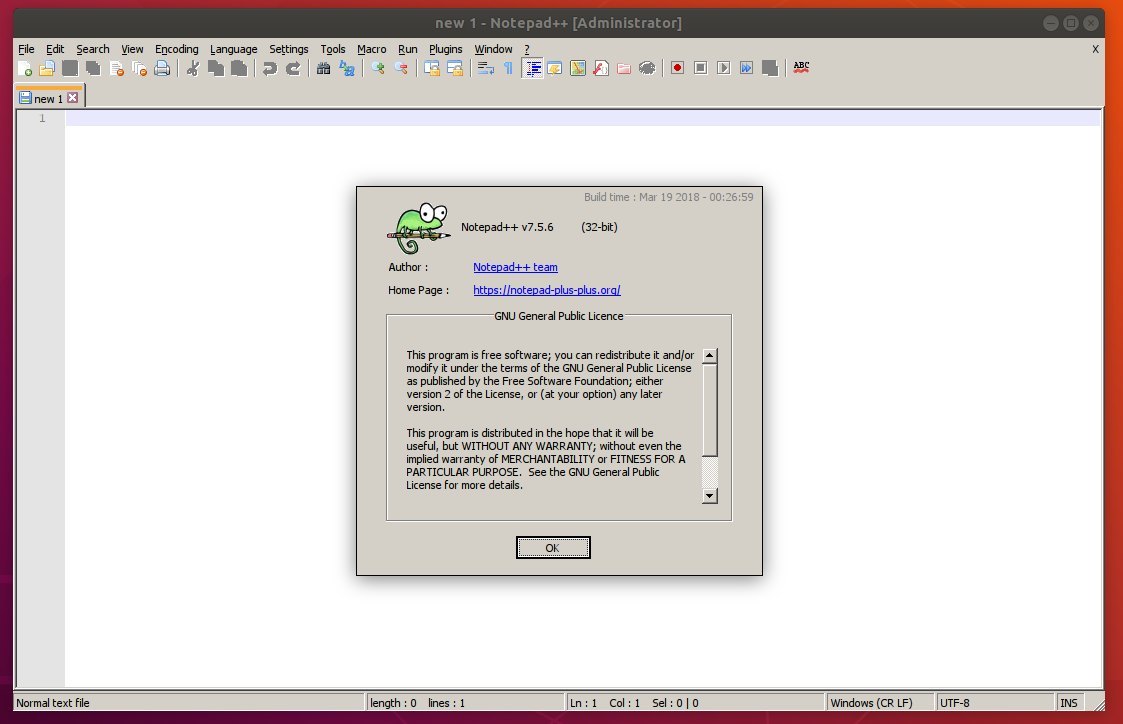Click 'Windows (CR LF)' in status bar
Viewport: 1123px width, 724px height.
[872, 703]
